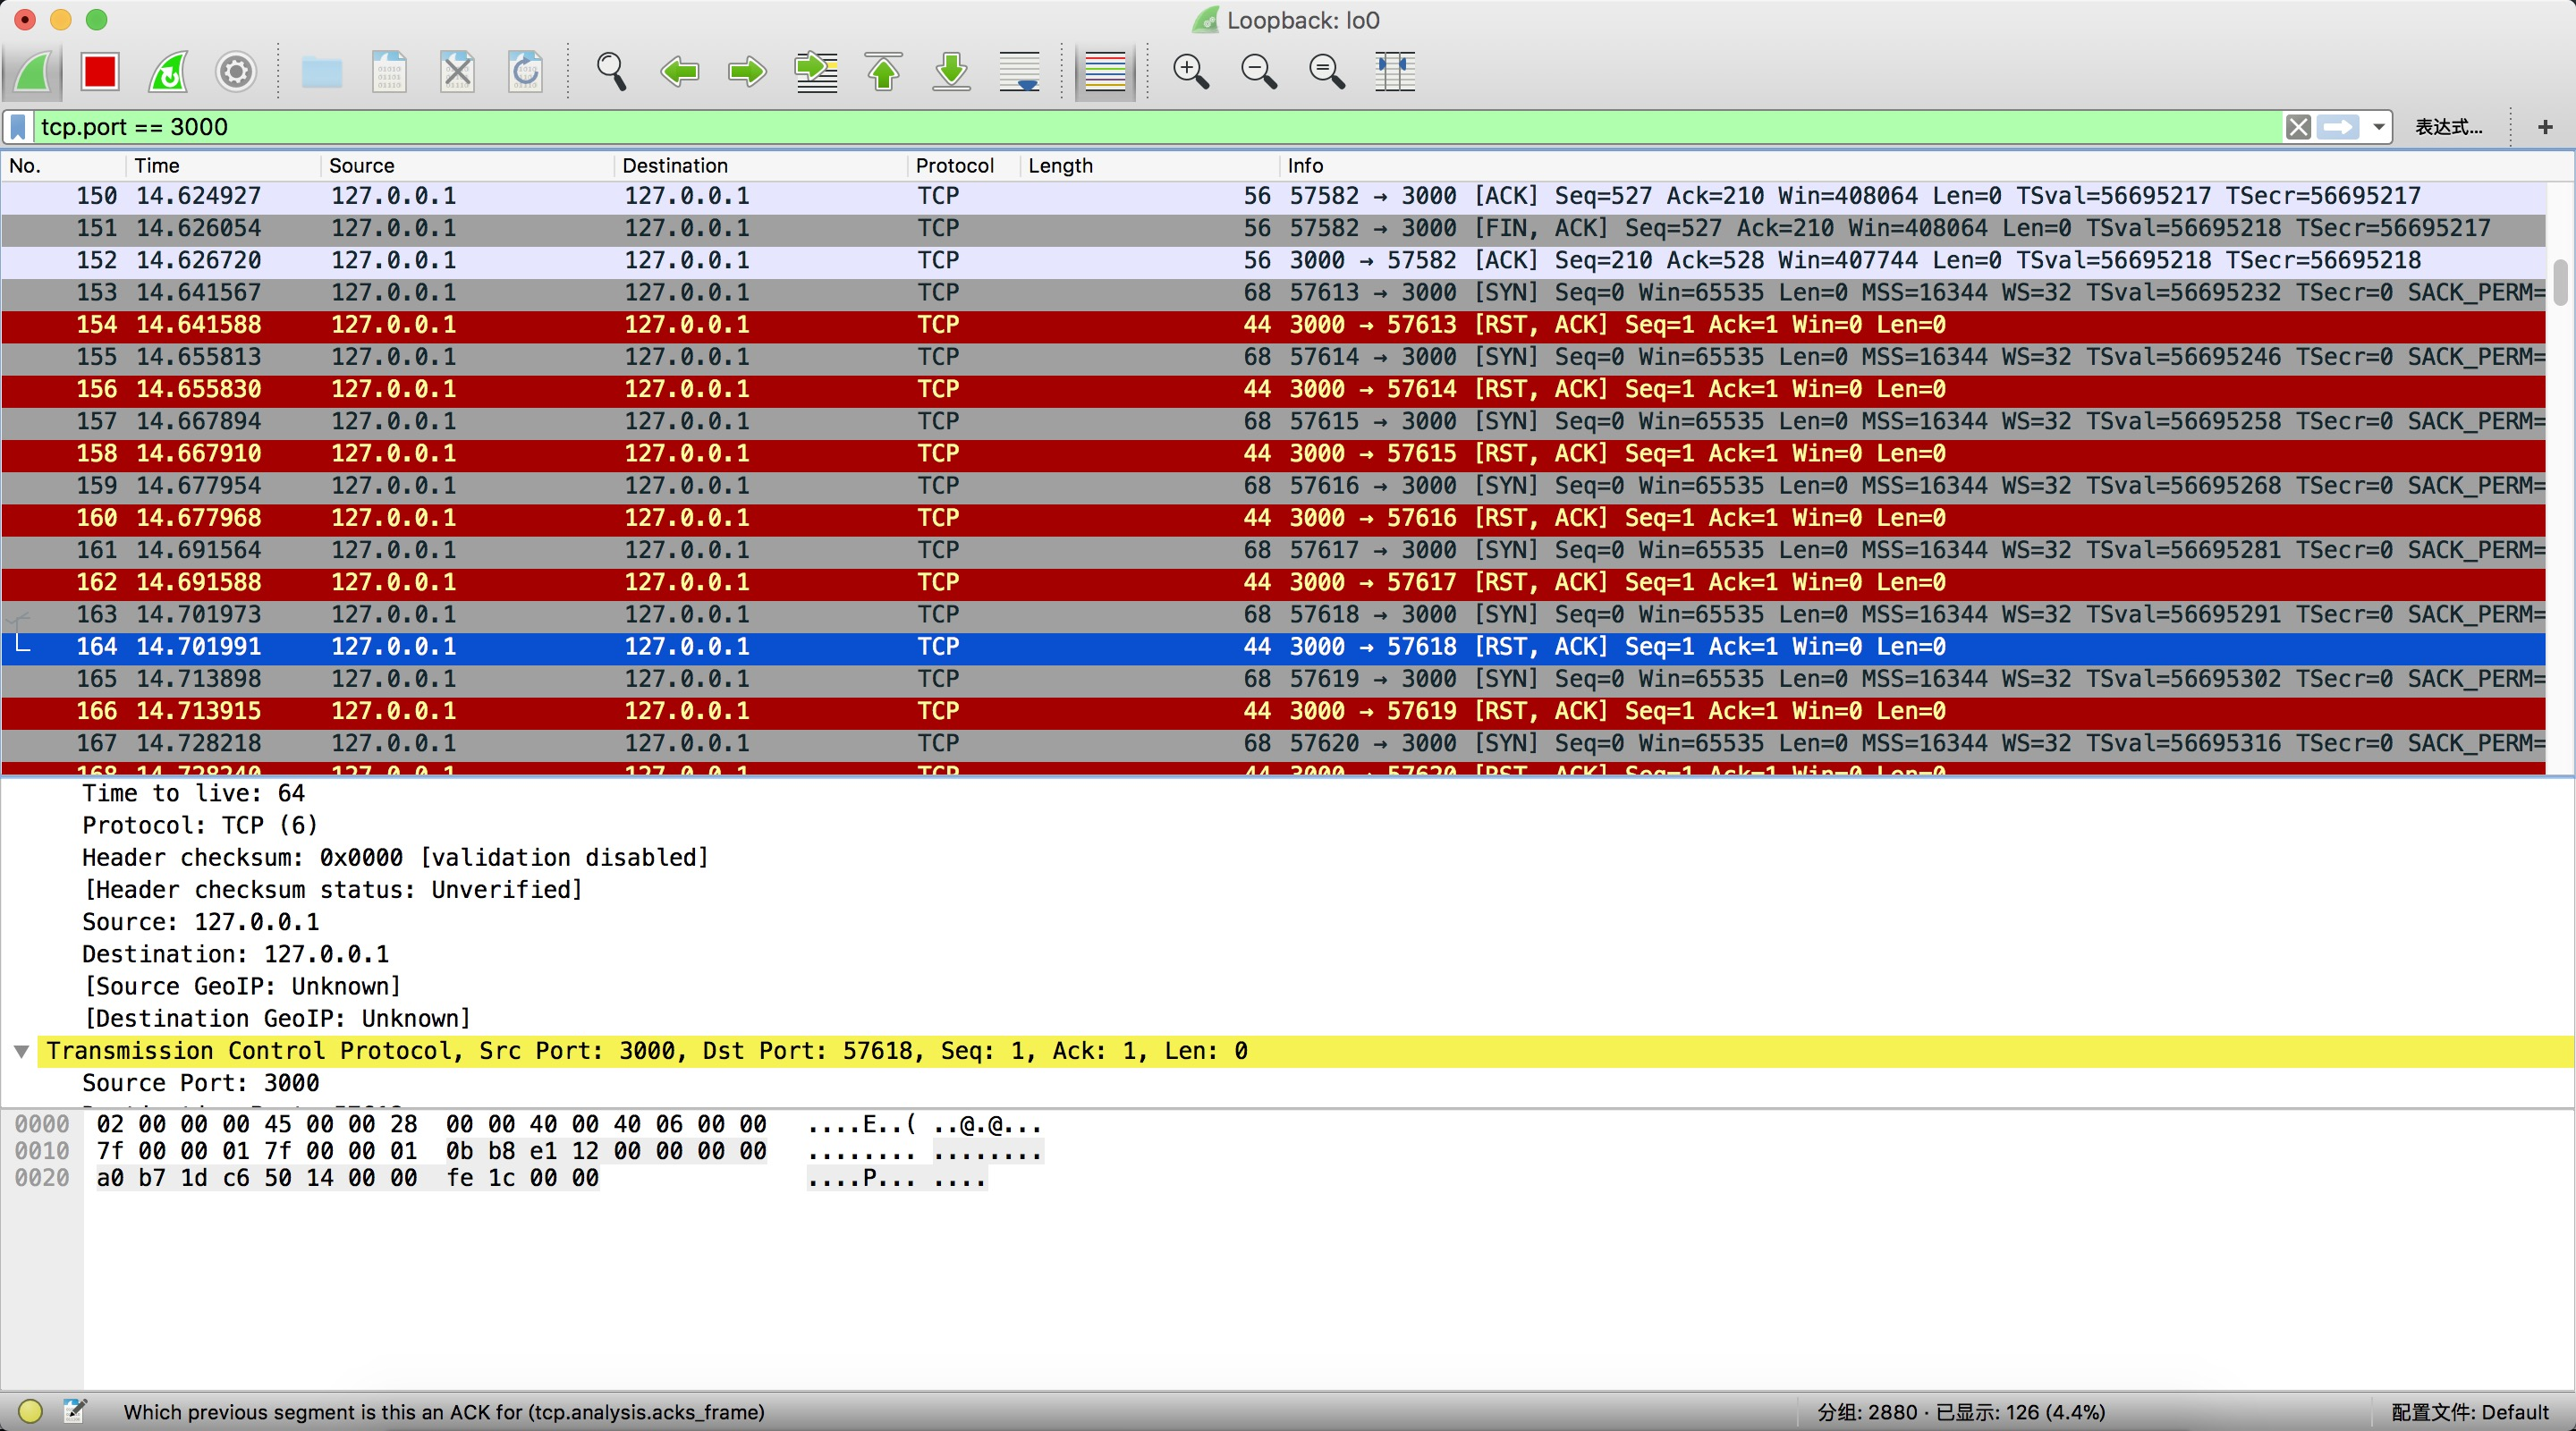Click the expert info status indicator
The image size is (2576, 1431).
(x=30, y=1411)
